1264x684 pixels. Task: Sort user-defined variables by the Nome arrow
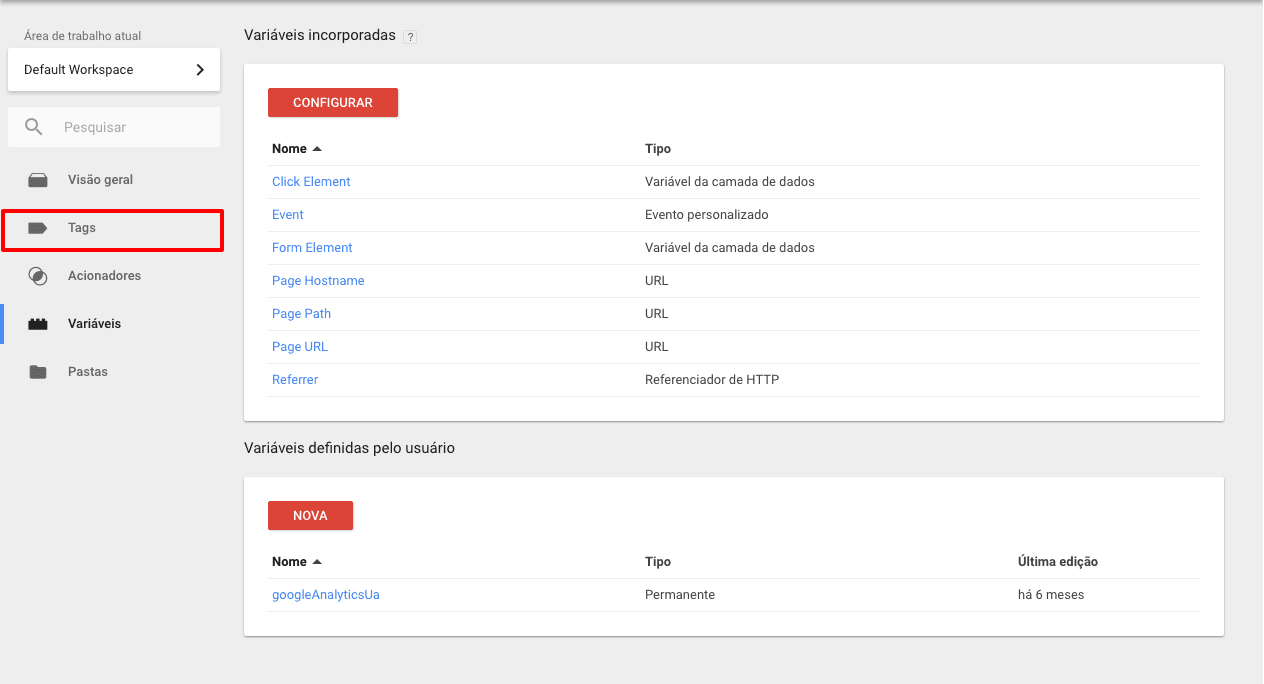(x=318, y=561)
